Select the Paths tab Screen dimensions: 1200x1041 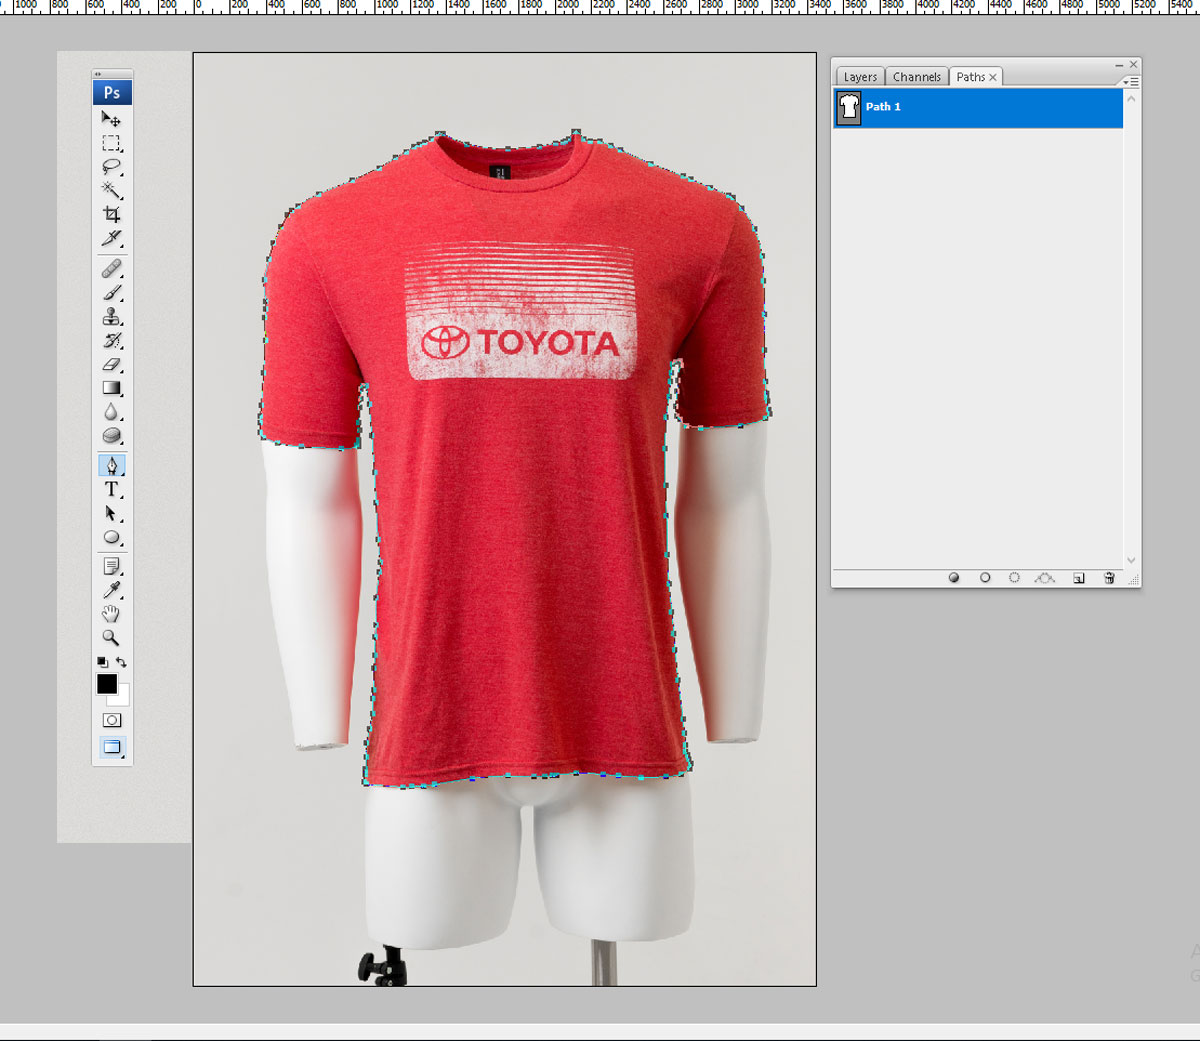[x=970, y=77]
